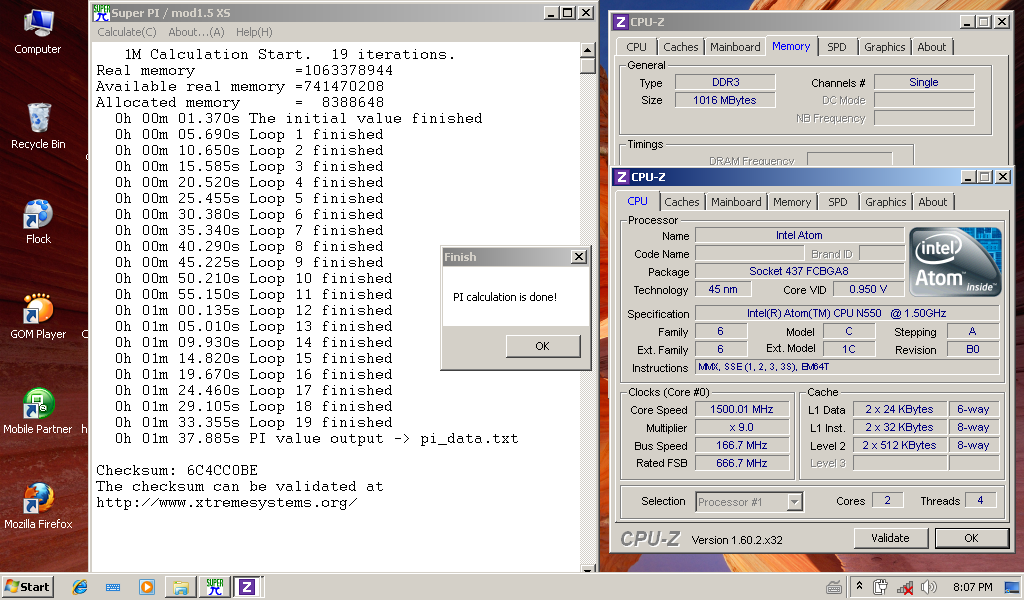This screenshot has height=600, width=1024.
Task: Launch the media player quick launch icon
Action: tap(147, 587)
